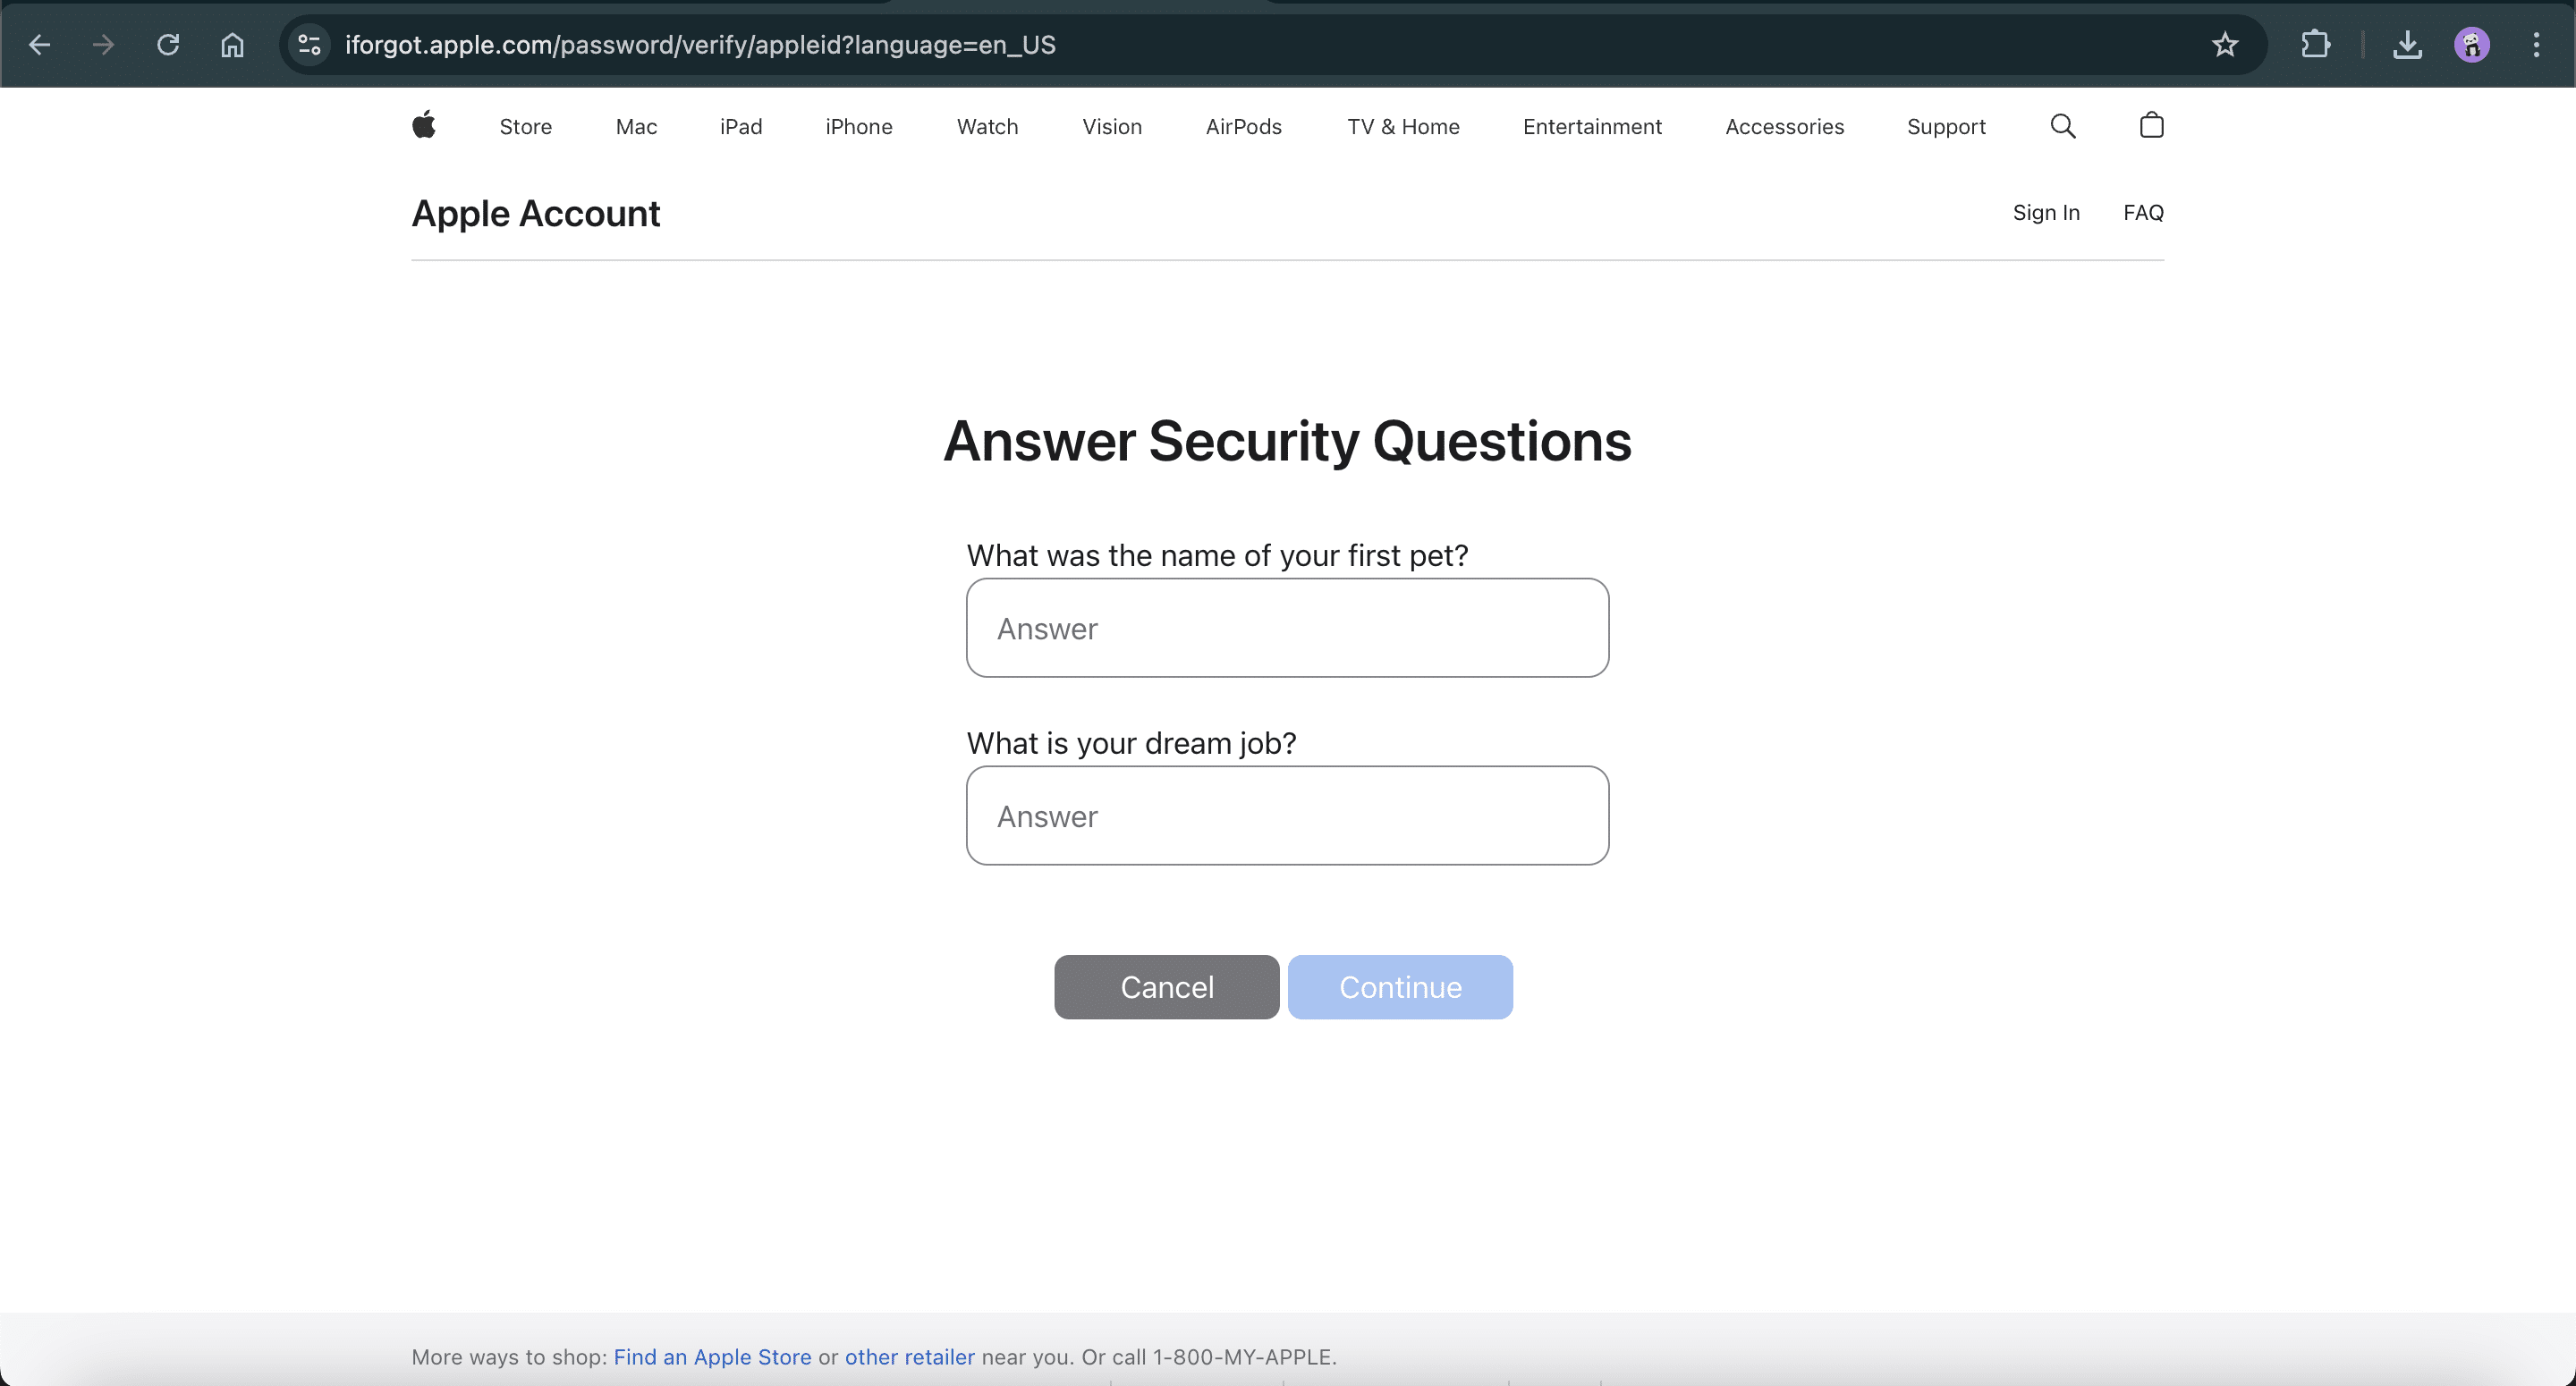Click the Continue button

(x=1400, y=987)
